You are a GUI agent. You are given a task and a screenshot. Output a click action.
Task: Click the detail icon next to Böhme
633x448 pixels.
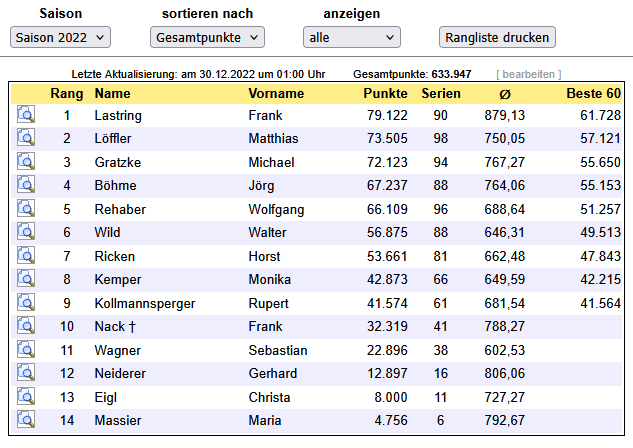pos(26,185)
